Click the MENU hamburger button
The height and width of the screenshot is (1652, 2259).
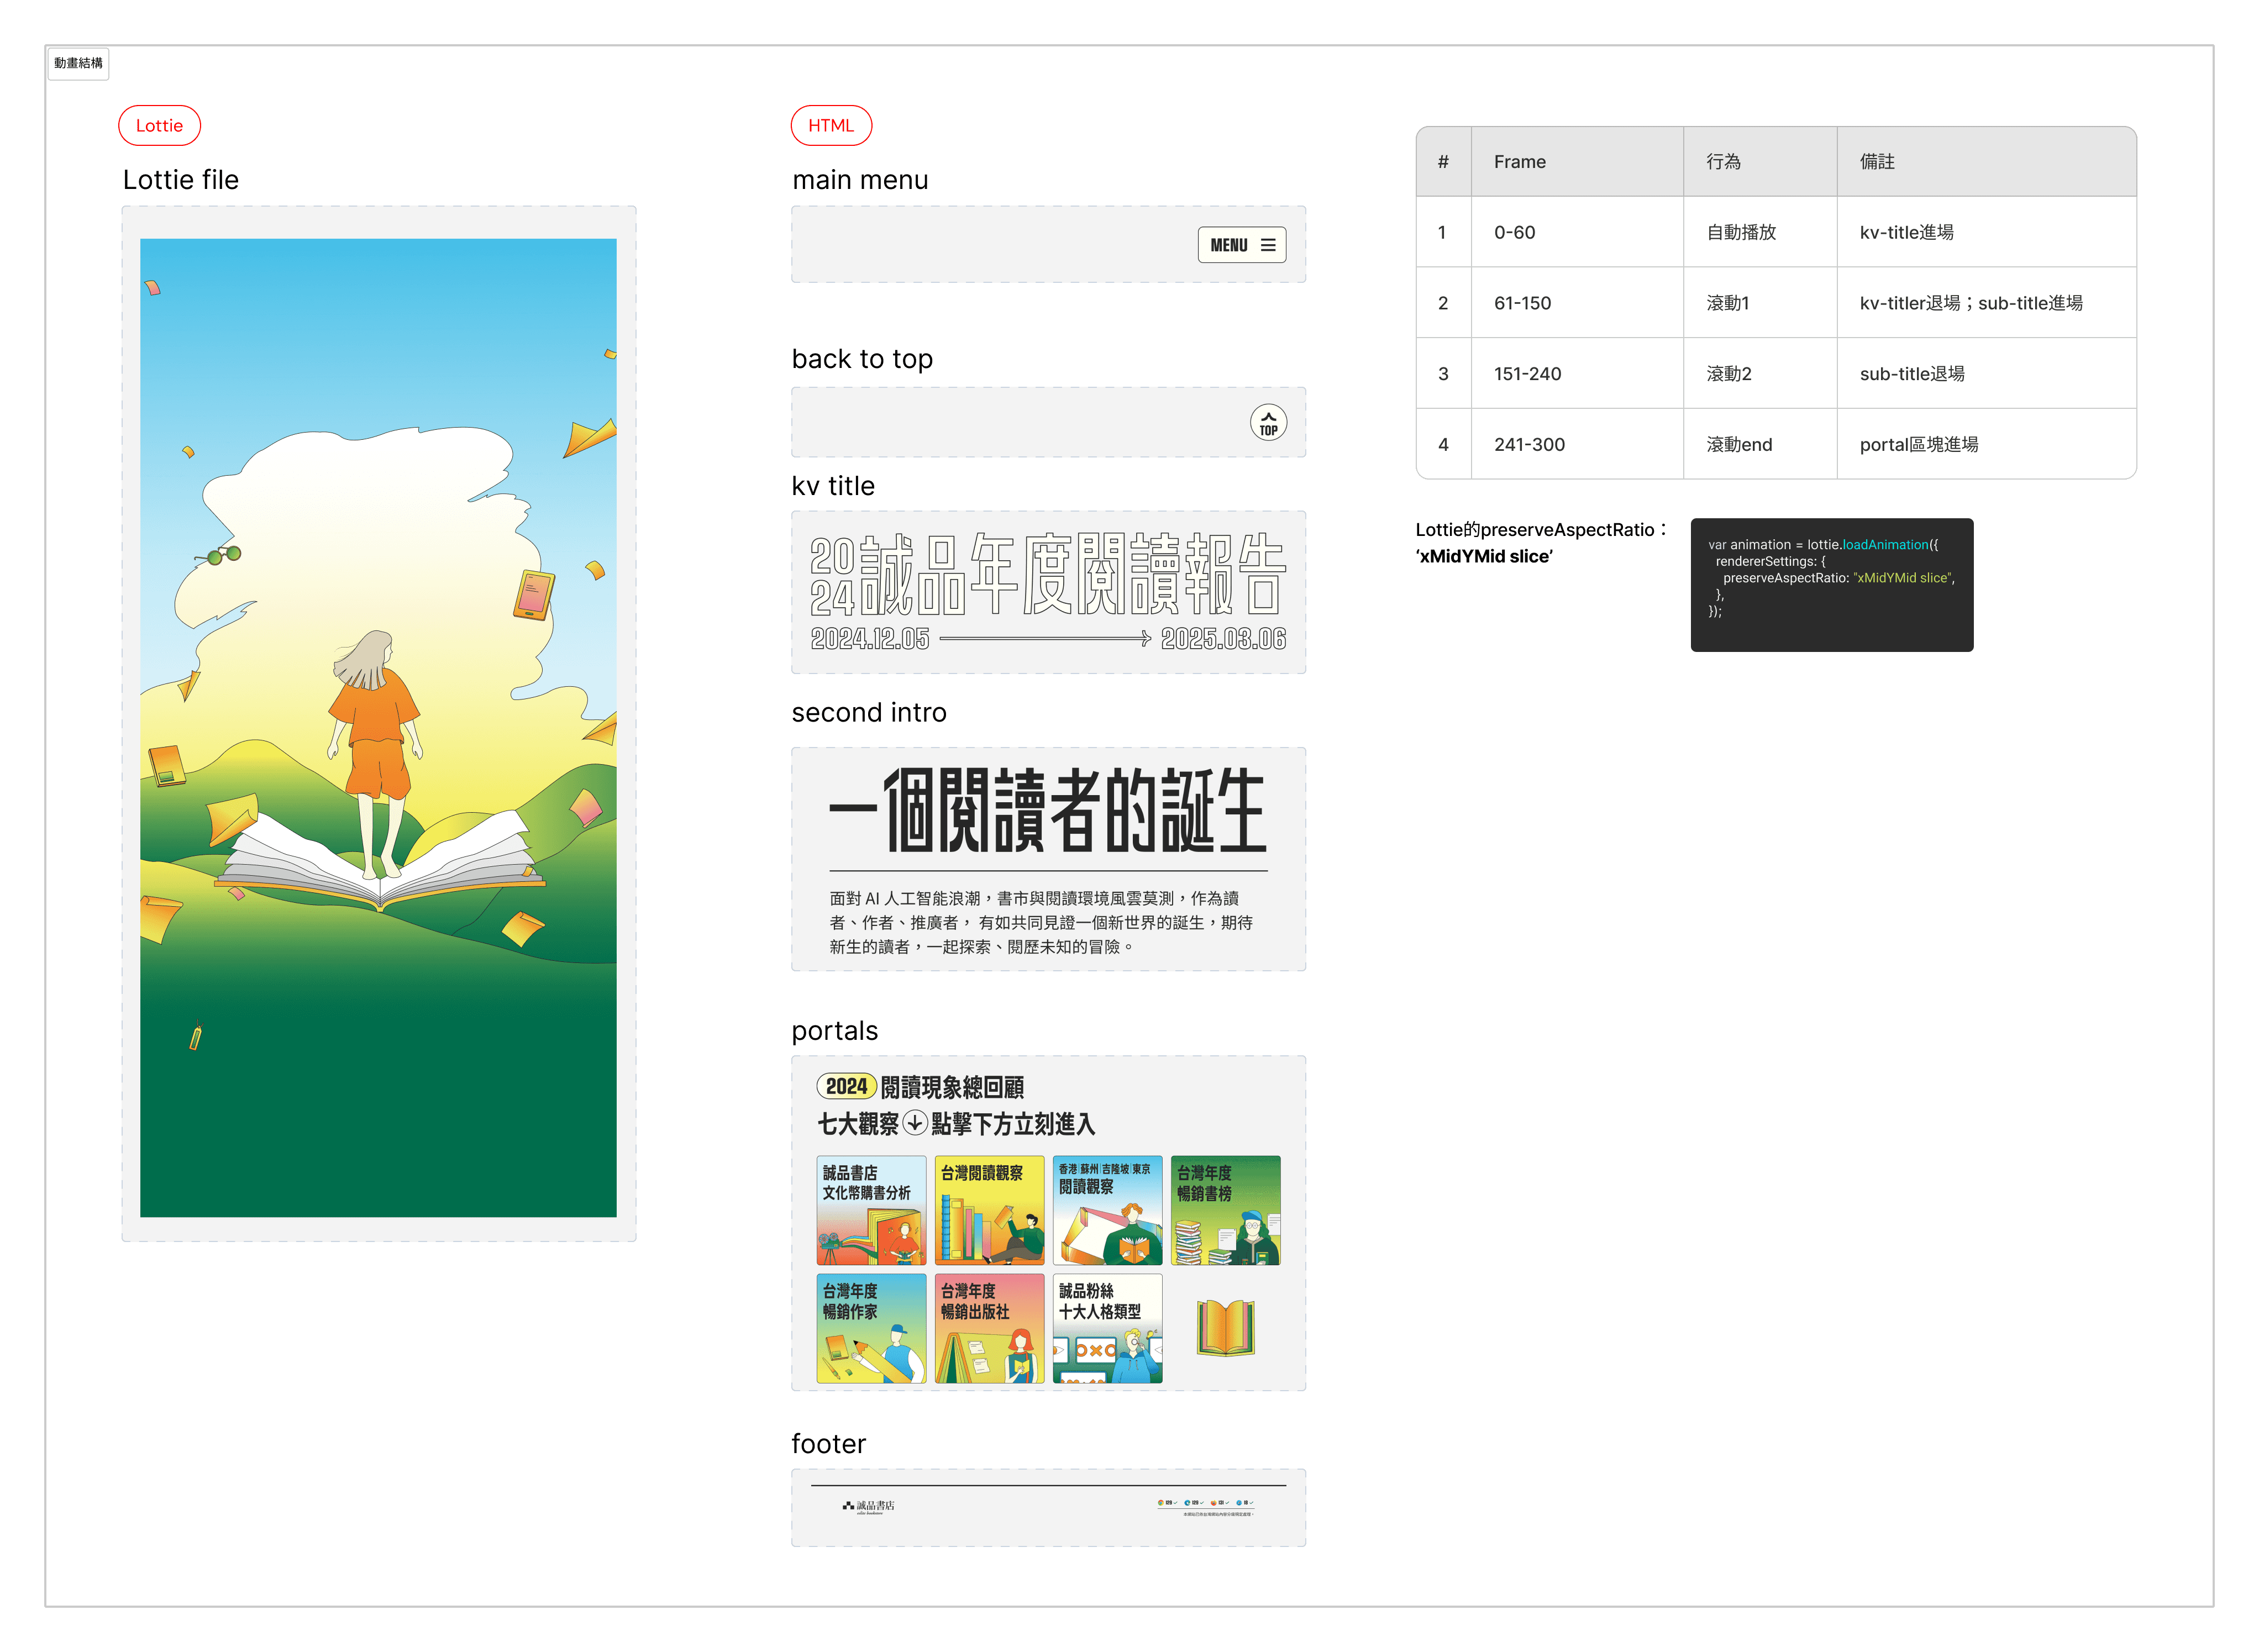tap(1241, 245)
